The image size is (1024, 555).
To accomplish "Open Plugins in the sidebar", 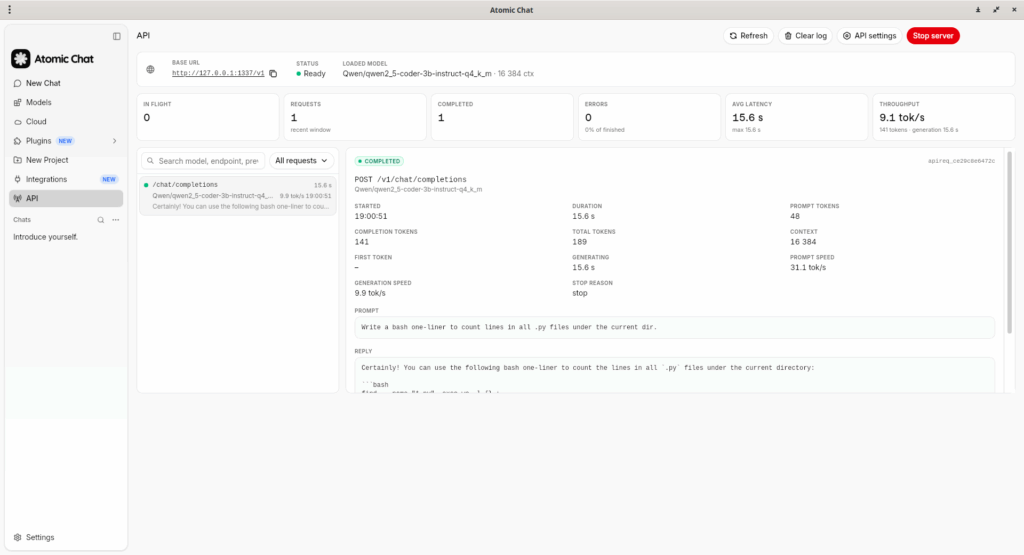I will [x=66, y=141].
